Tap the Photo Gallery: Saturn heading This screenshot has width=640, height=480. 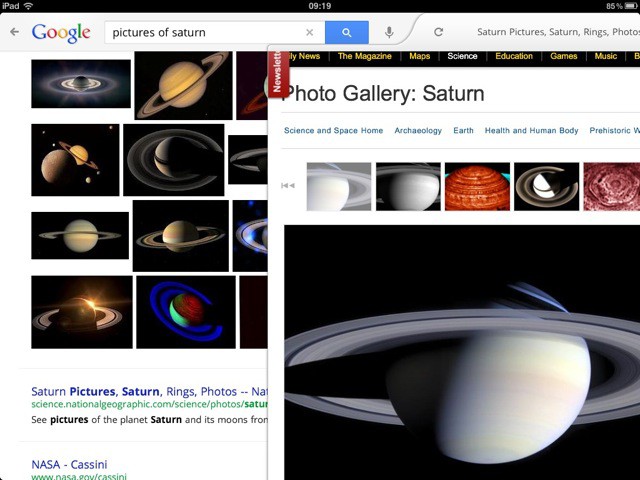(x=382, y=93)
